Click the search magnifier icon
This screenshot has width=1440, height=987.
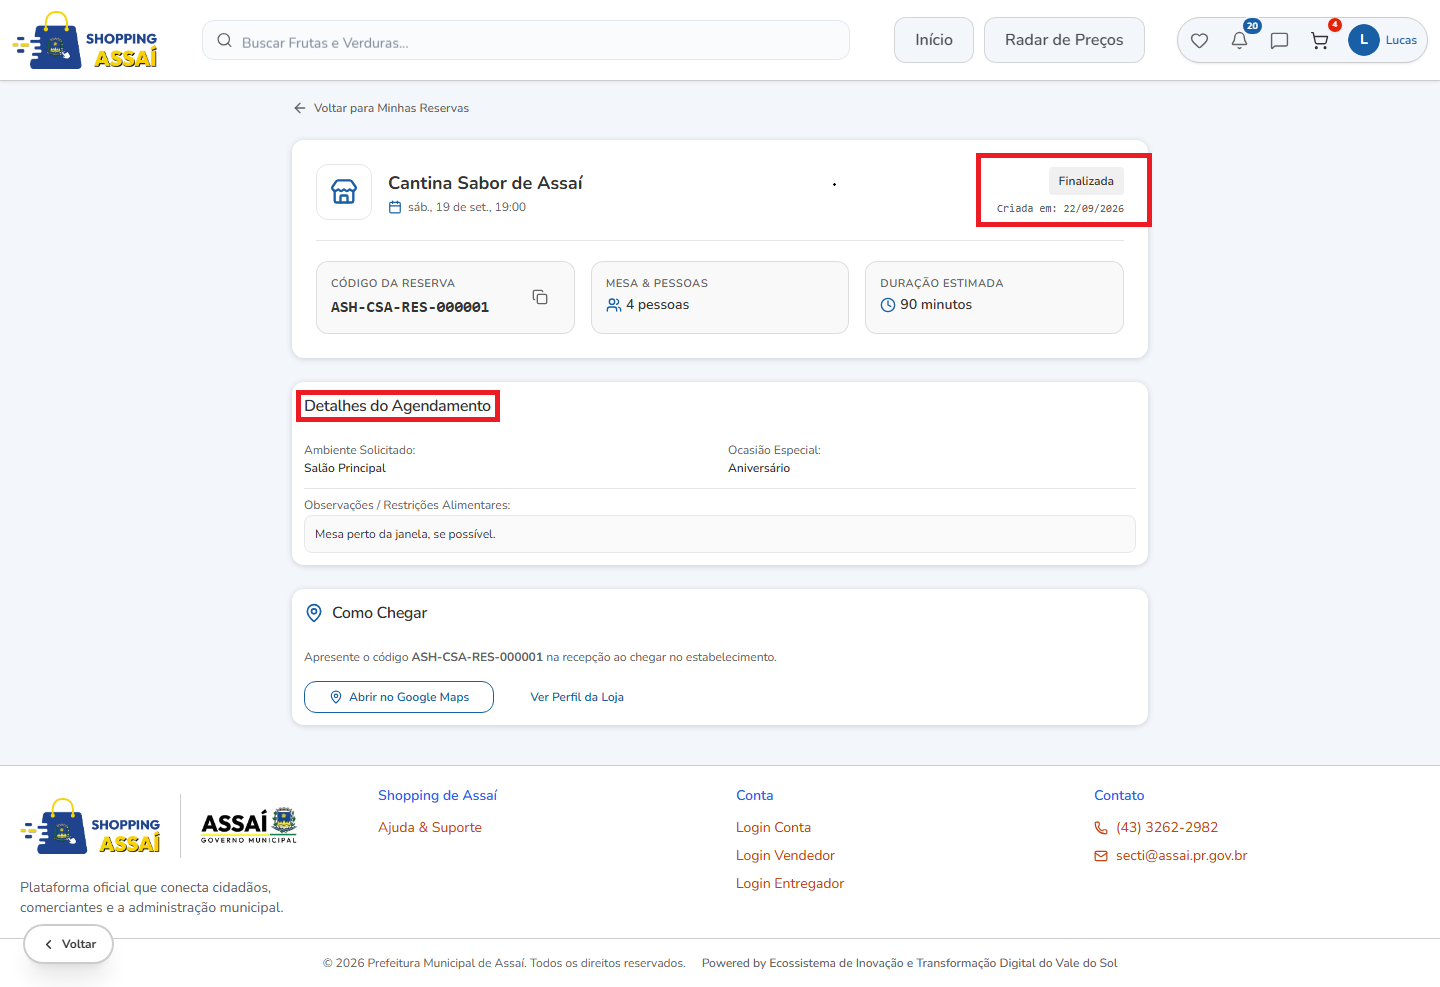pos(225,41)
